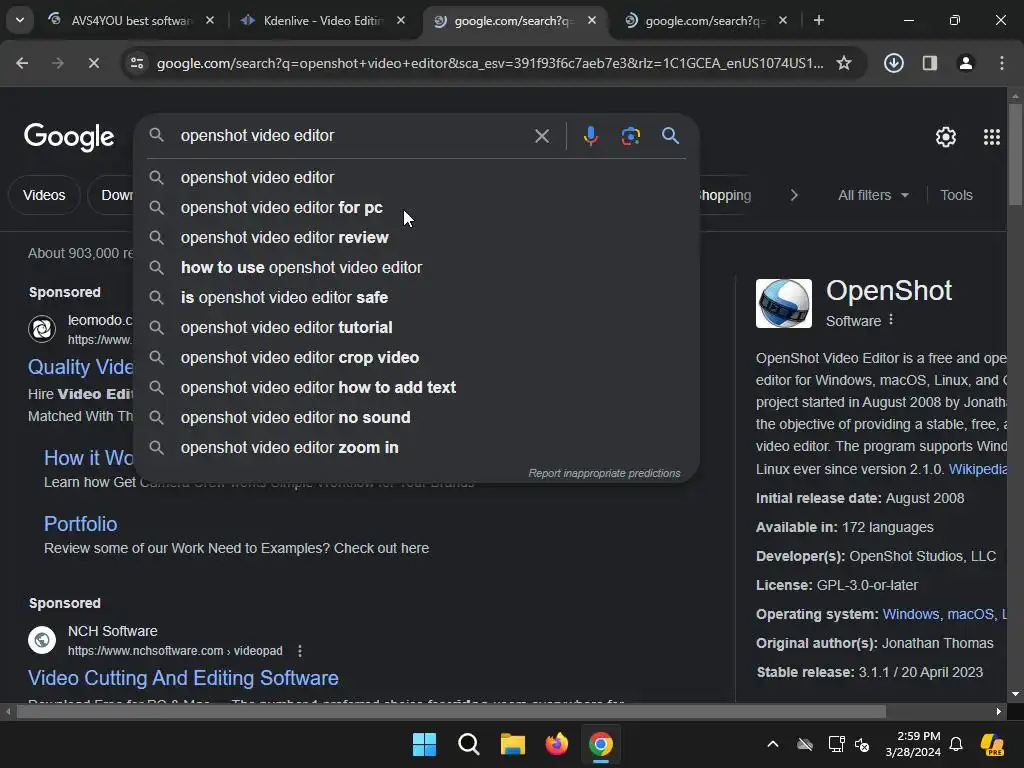Show hidden system tray icons
The width and height of the screenshot is (1024, 768).
coord(773,744)
